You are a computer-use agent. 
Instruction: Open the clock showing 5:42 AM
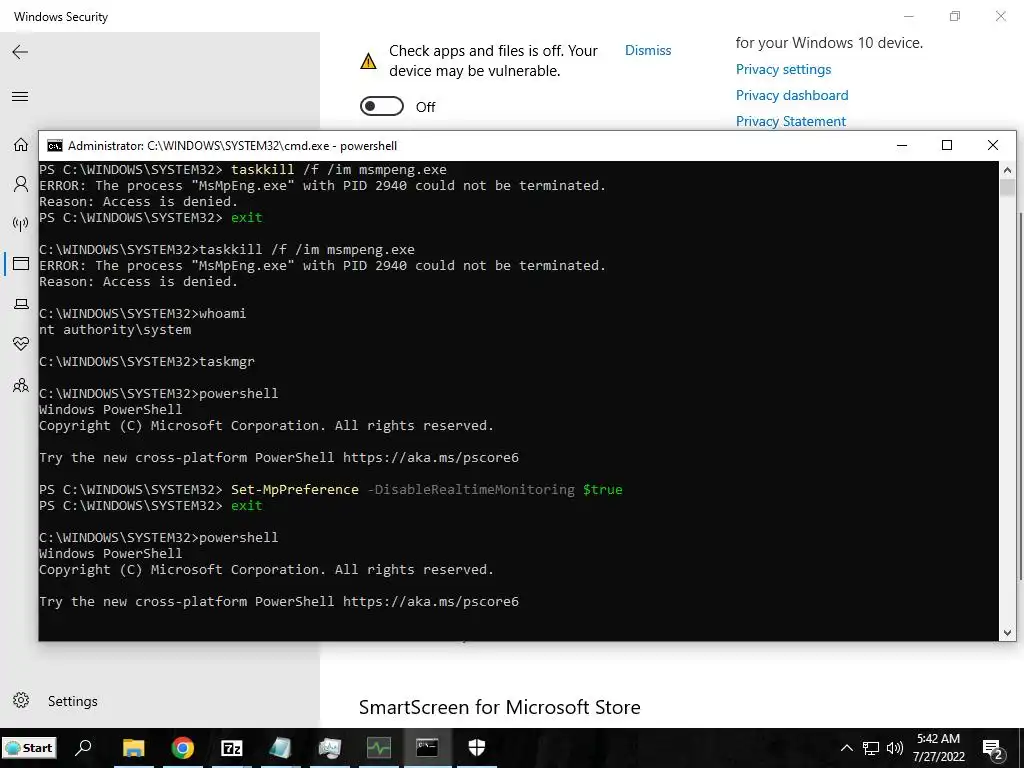click(938, 748)
